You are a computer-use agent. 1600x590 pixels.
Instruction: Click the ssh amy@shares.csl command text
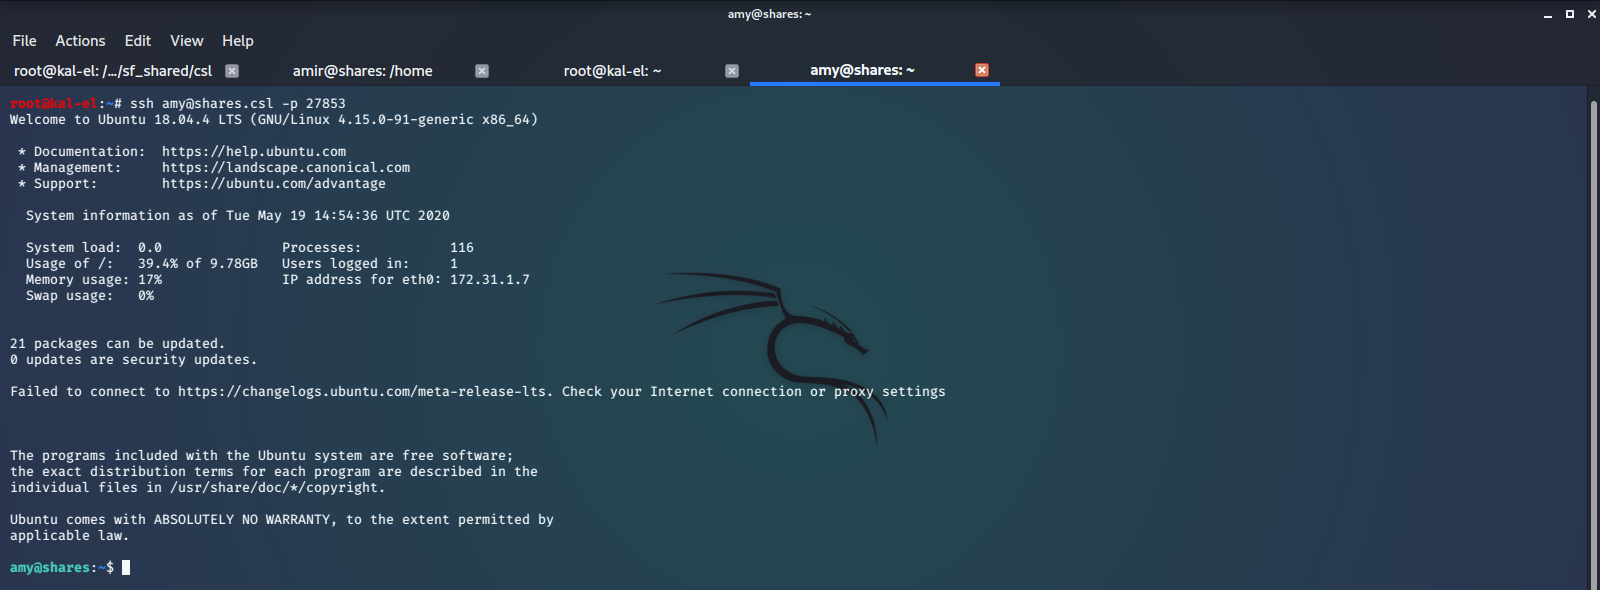pyautogui.click(x=238, y=104)
